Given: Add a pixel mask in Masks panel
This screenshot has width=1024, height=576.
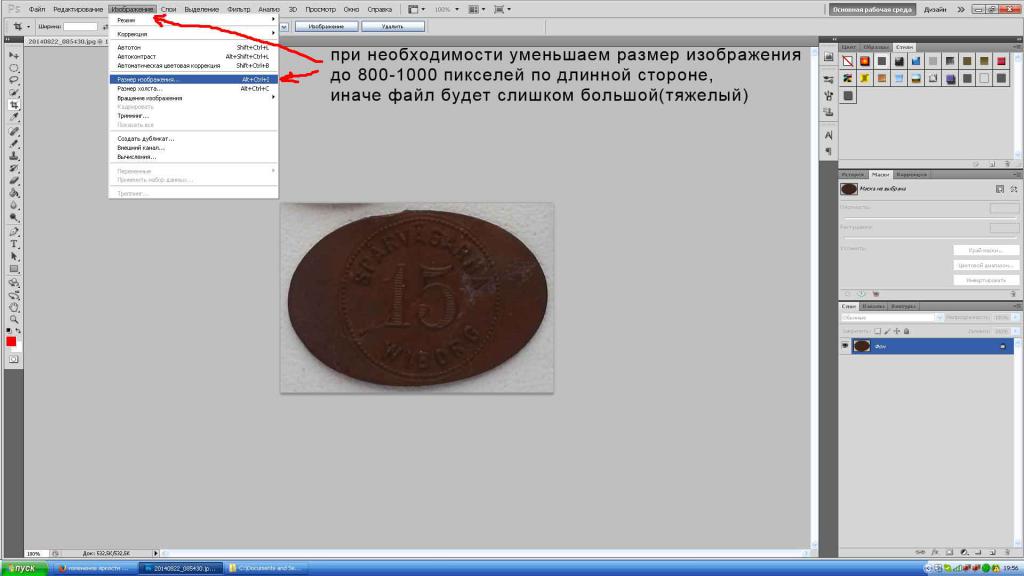Looking at the screenshot, I should 999,188.
